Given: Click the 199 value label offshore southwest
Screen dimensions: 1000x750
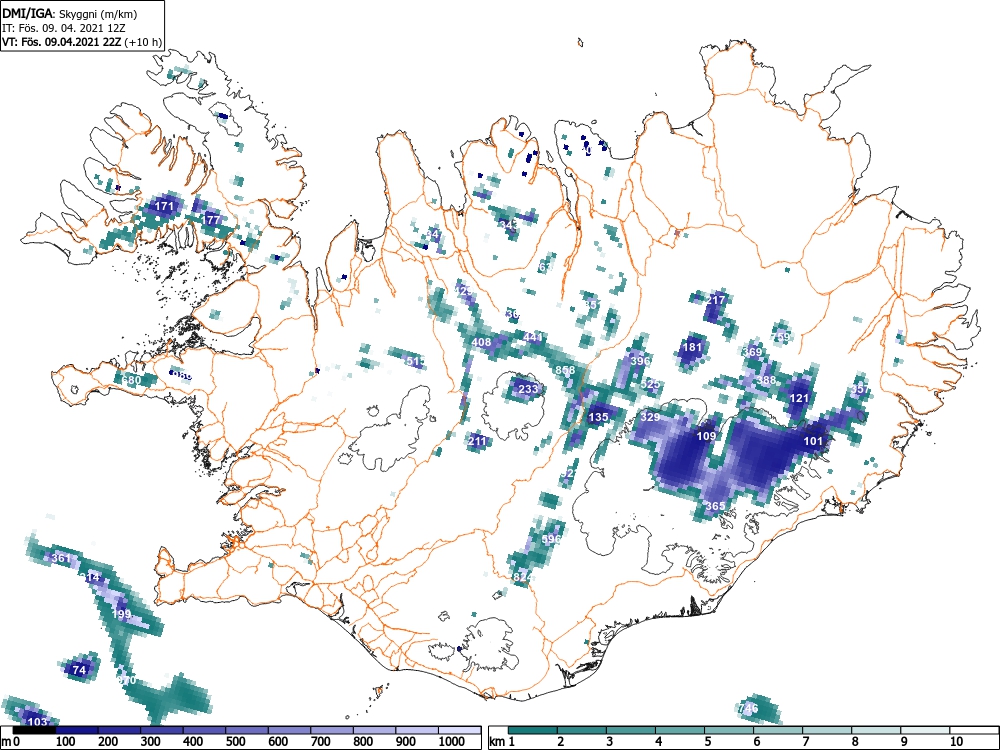Looking at the screenshot, I should pos(121,614).
